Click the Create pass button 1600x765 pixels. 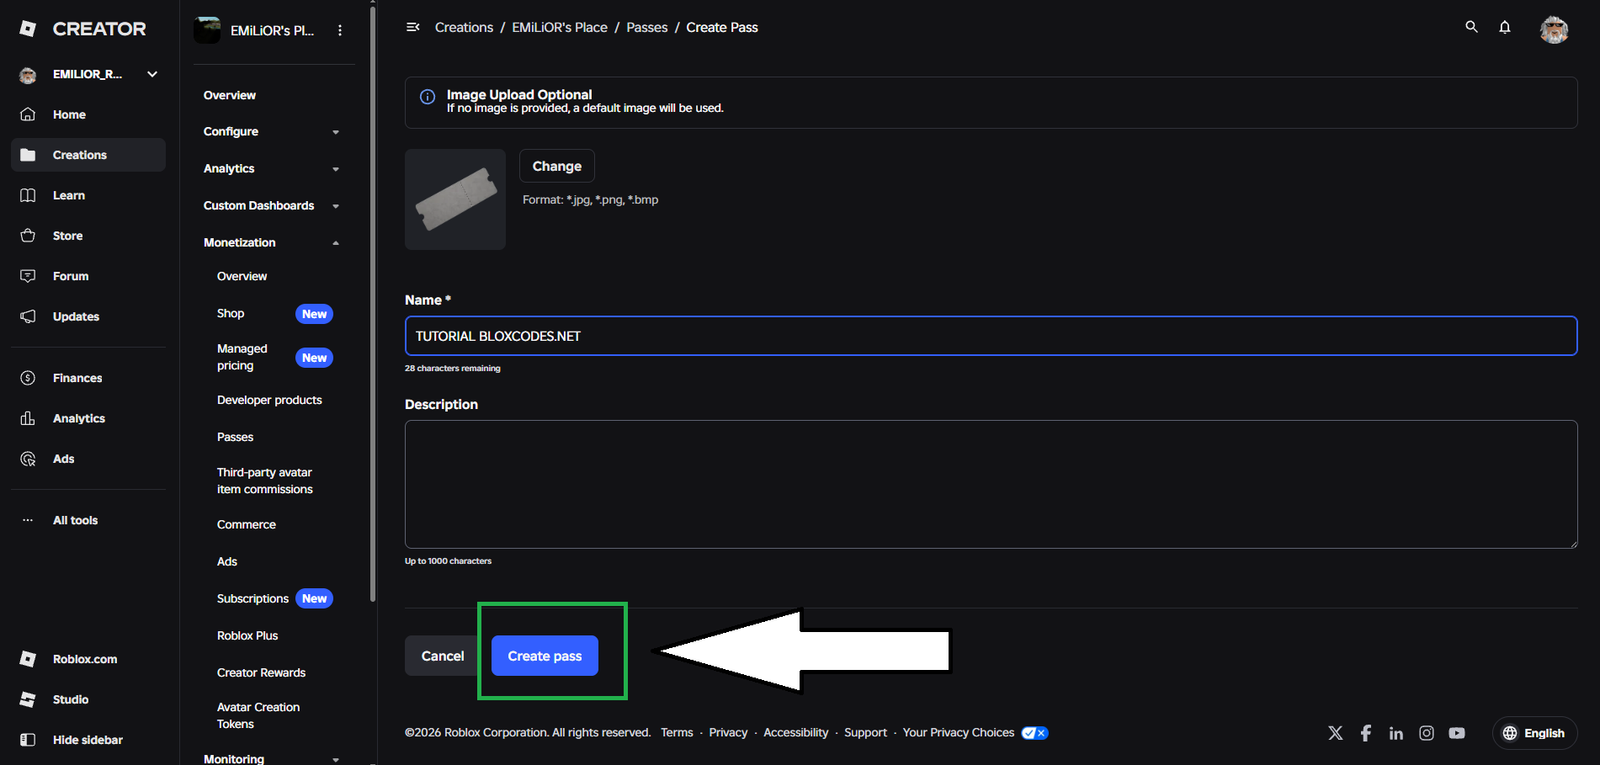pos(545,656)
